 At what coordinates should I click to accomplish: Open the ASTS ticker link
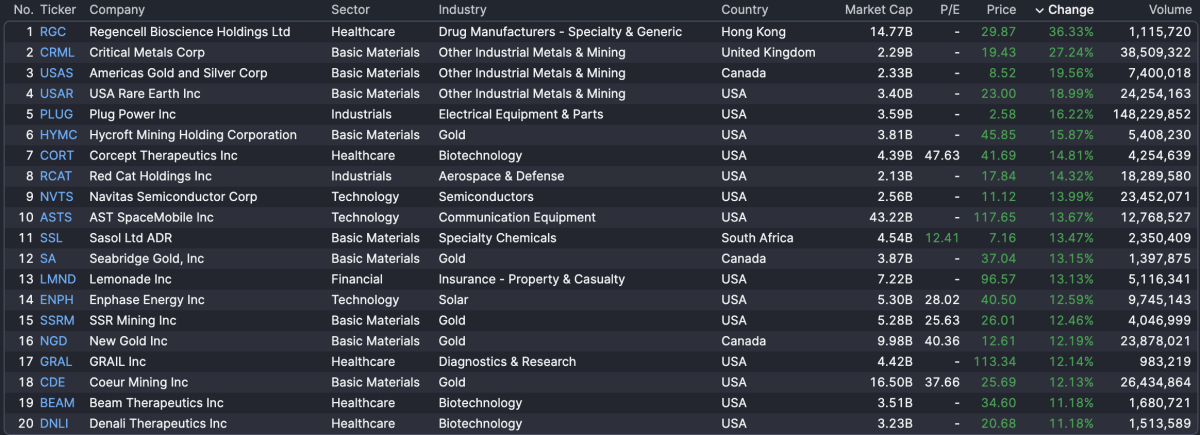pos(56,217)
